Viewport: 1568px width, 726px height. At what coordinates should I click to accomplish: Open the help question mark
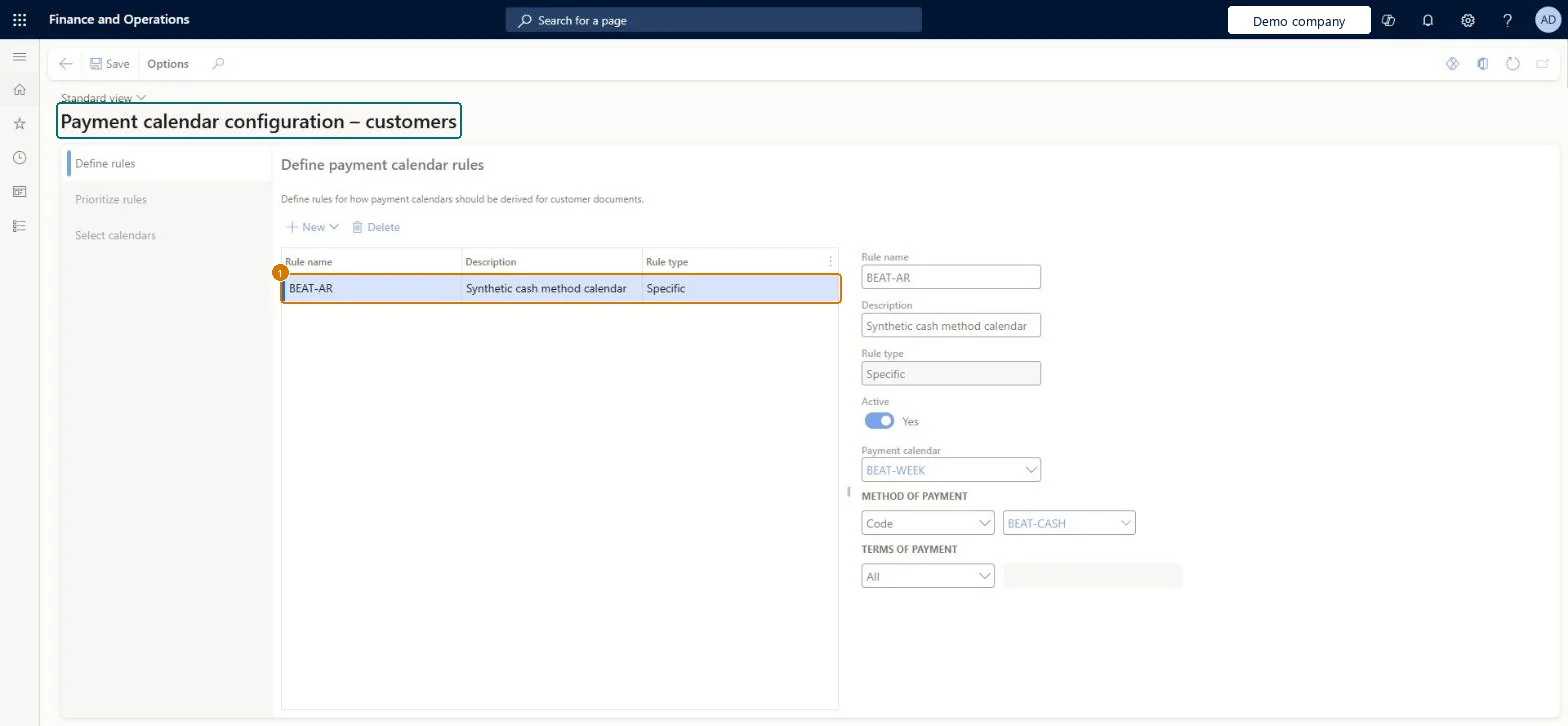(x=1508, y=20)
